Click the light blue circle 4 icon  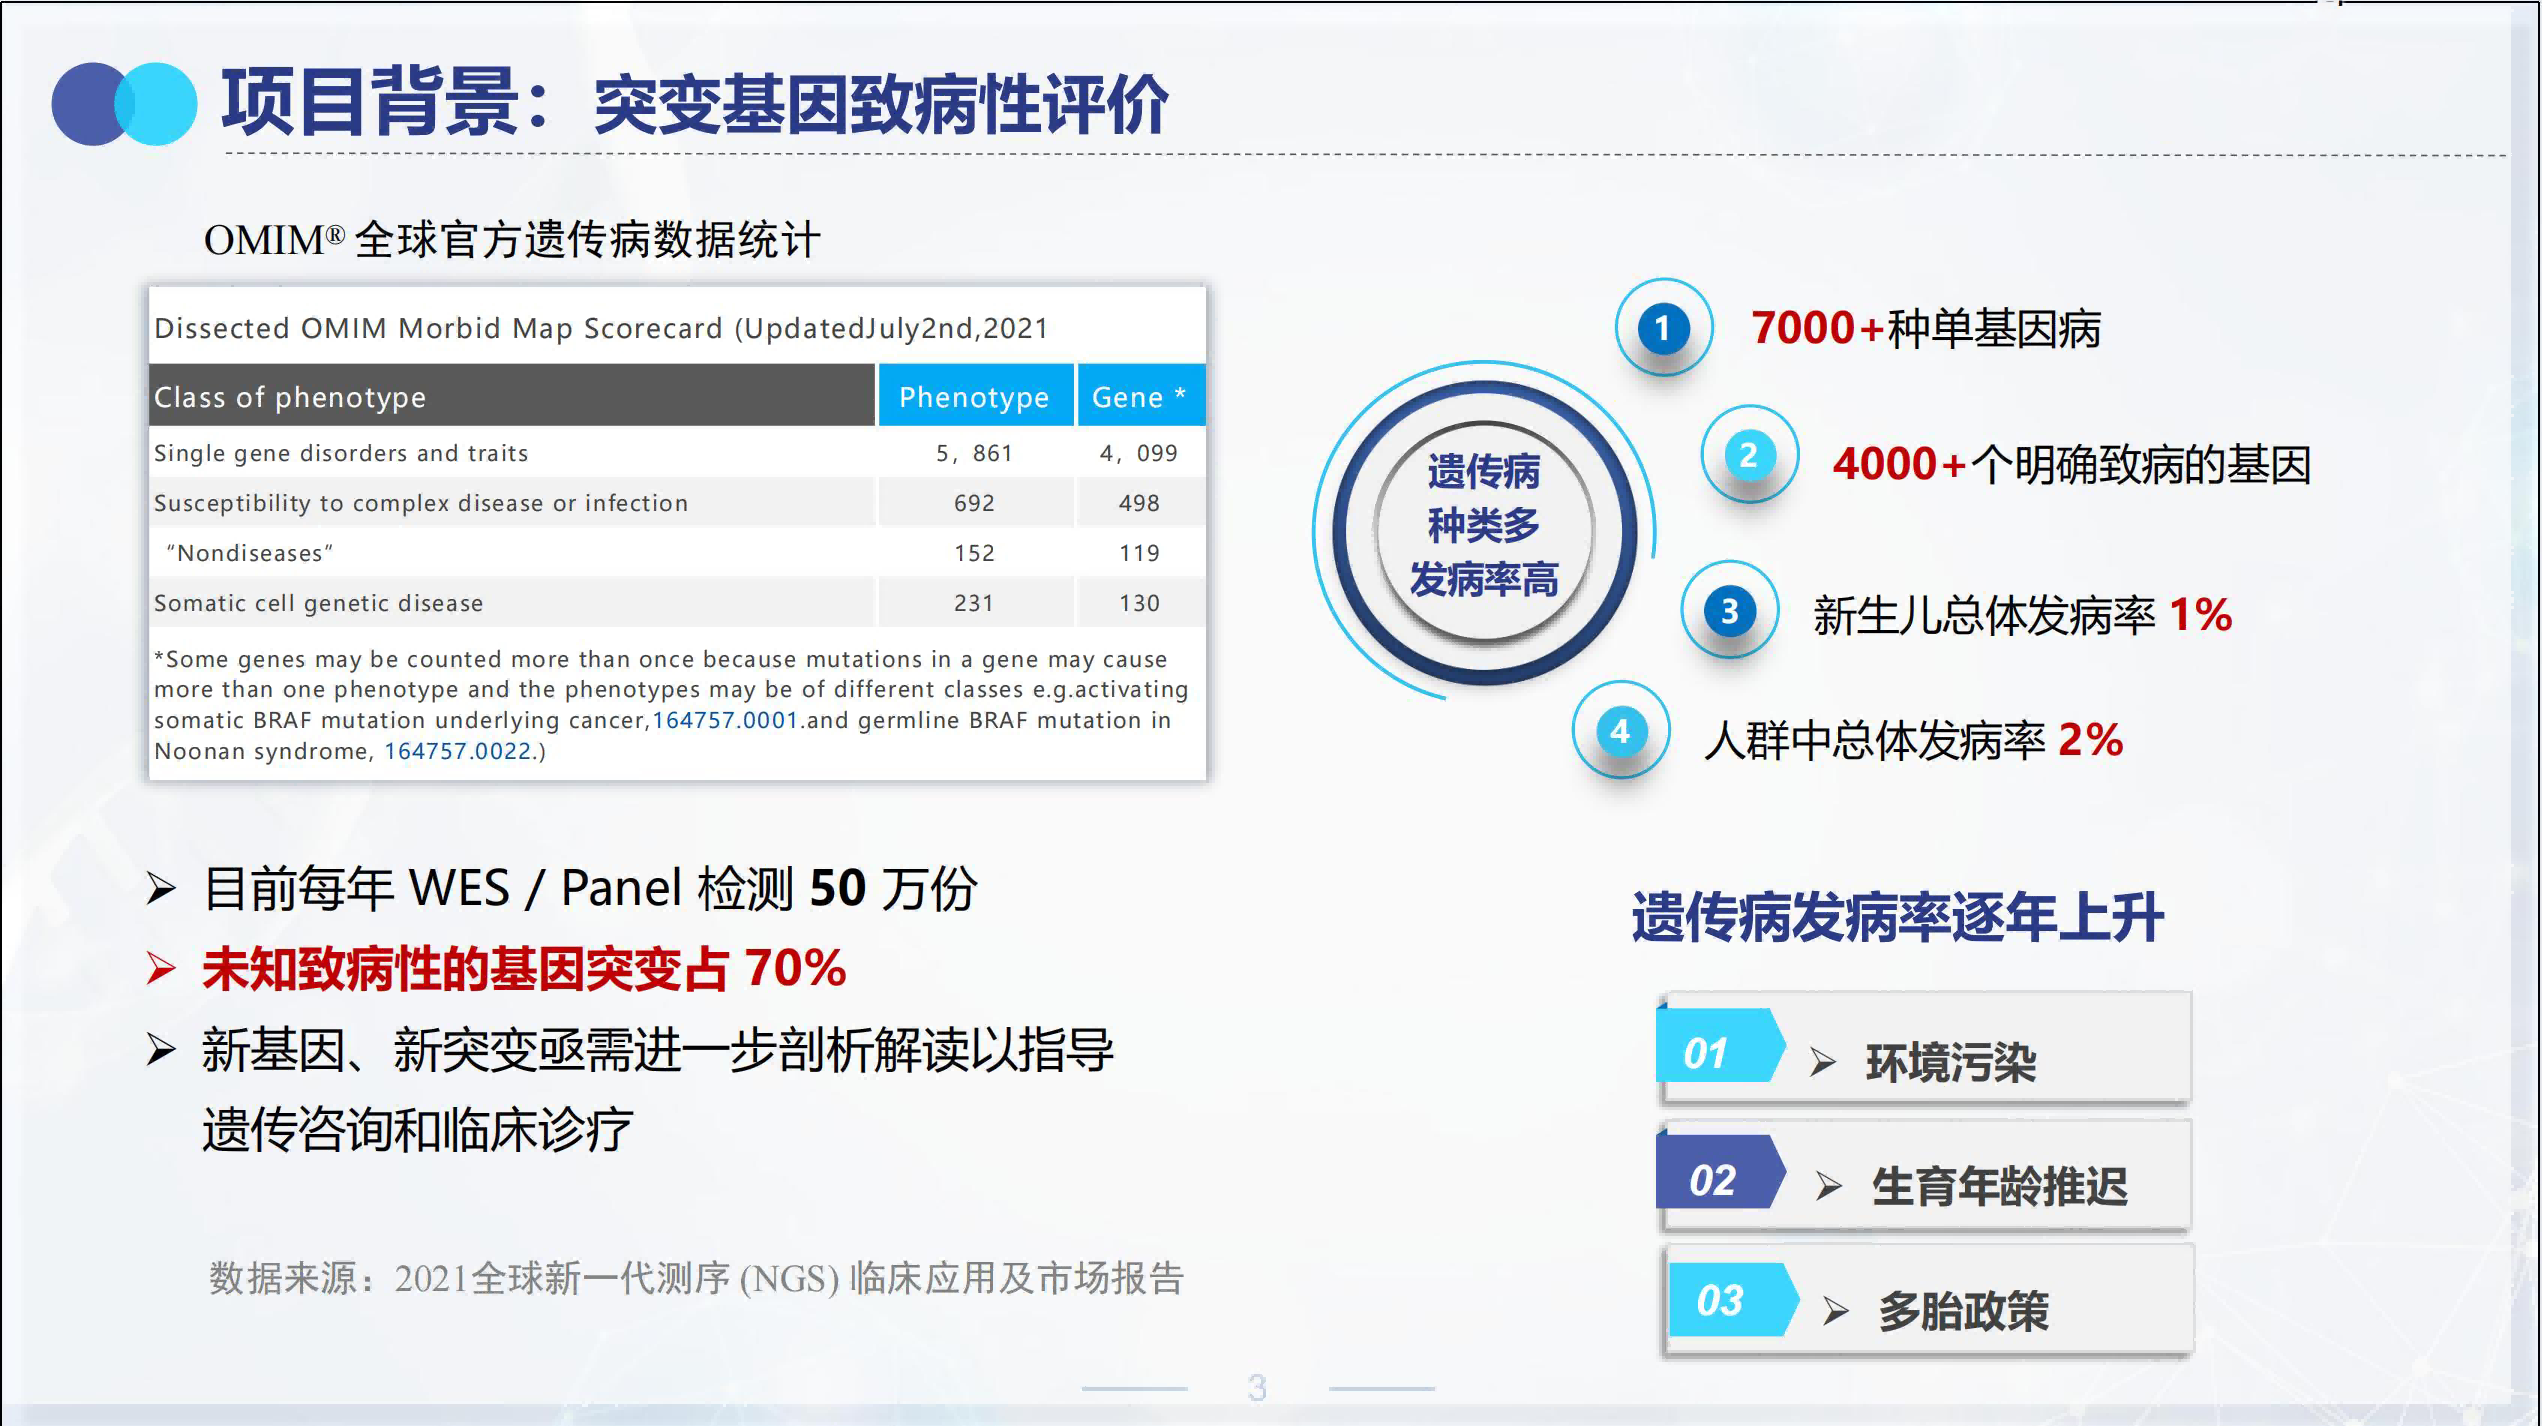tap(1620, 731)
